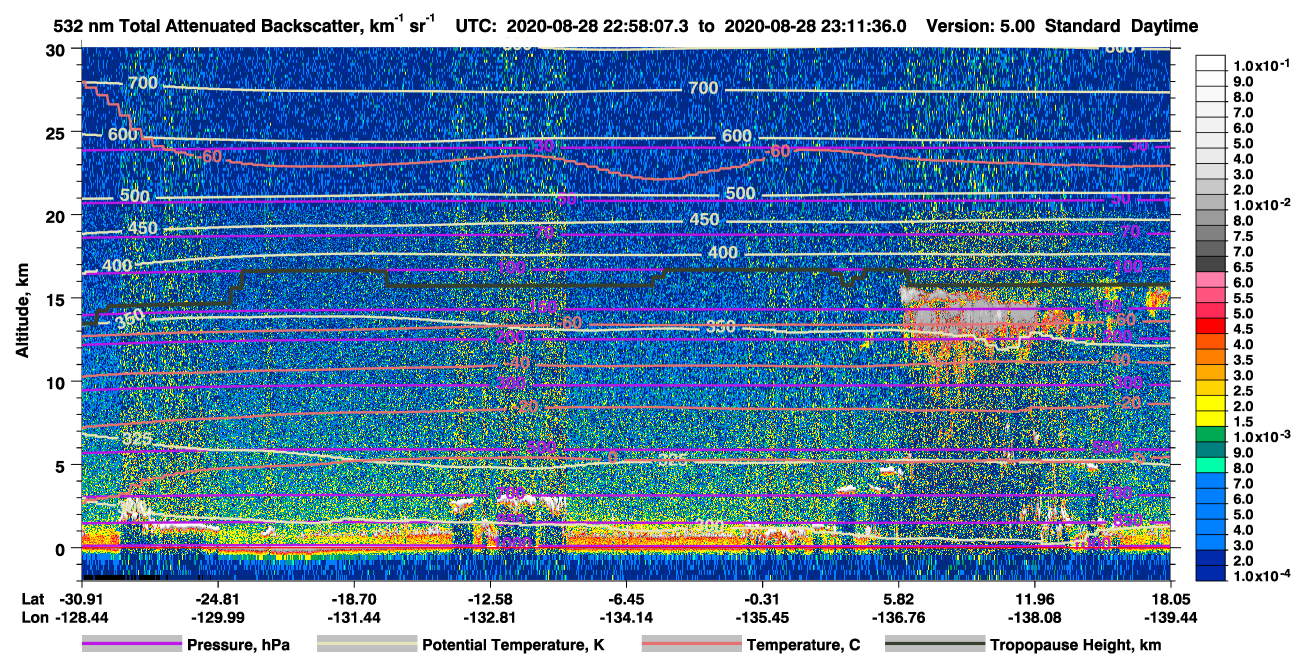Image resolution: width=1300 pixels, height=667 pixels.
Task: Click latitude value 11.96
Action: [x=1034, y=598]
